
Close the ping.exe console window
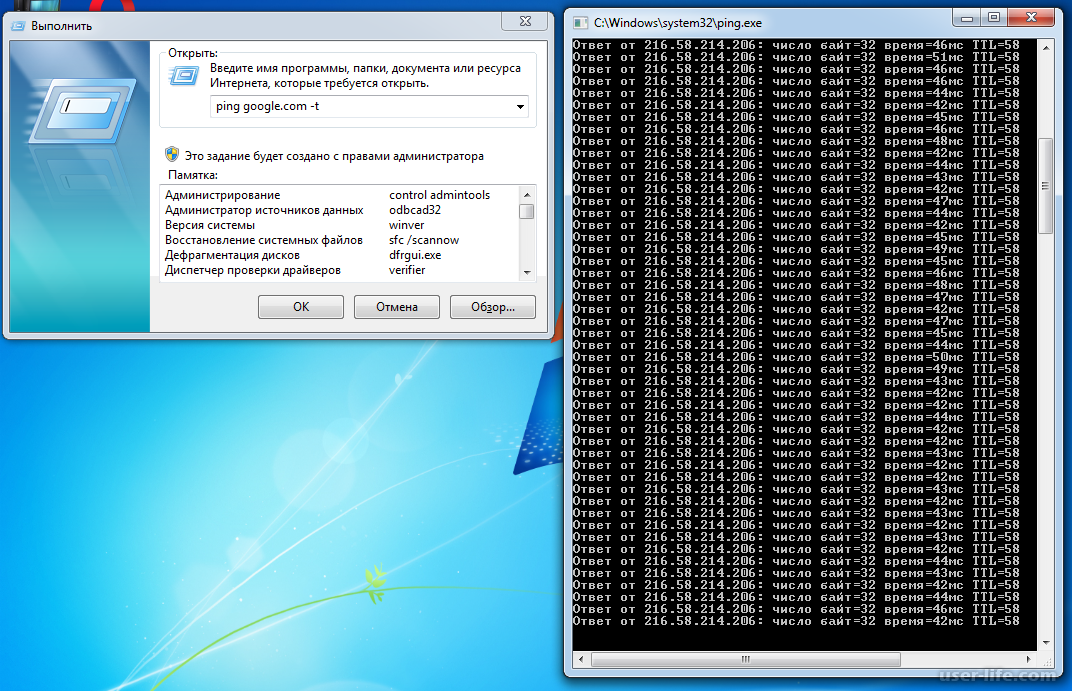click(x=1032, y=18)
